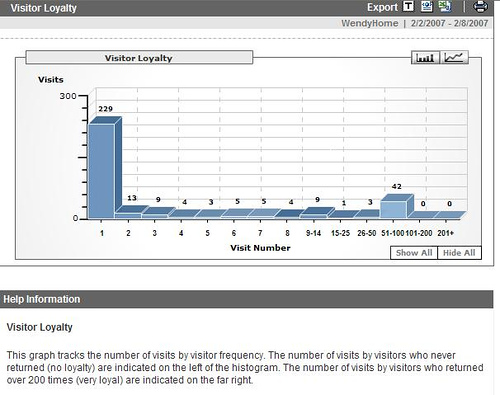Export the report as tab-separated text (T icon)
The image size is (500, 395).
click(408, 7)
